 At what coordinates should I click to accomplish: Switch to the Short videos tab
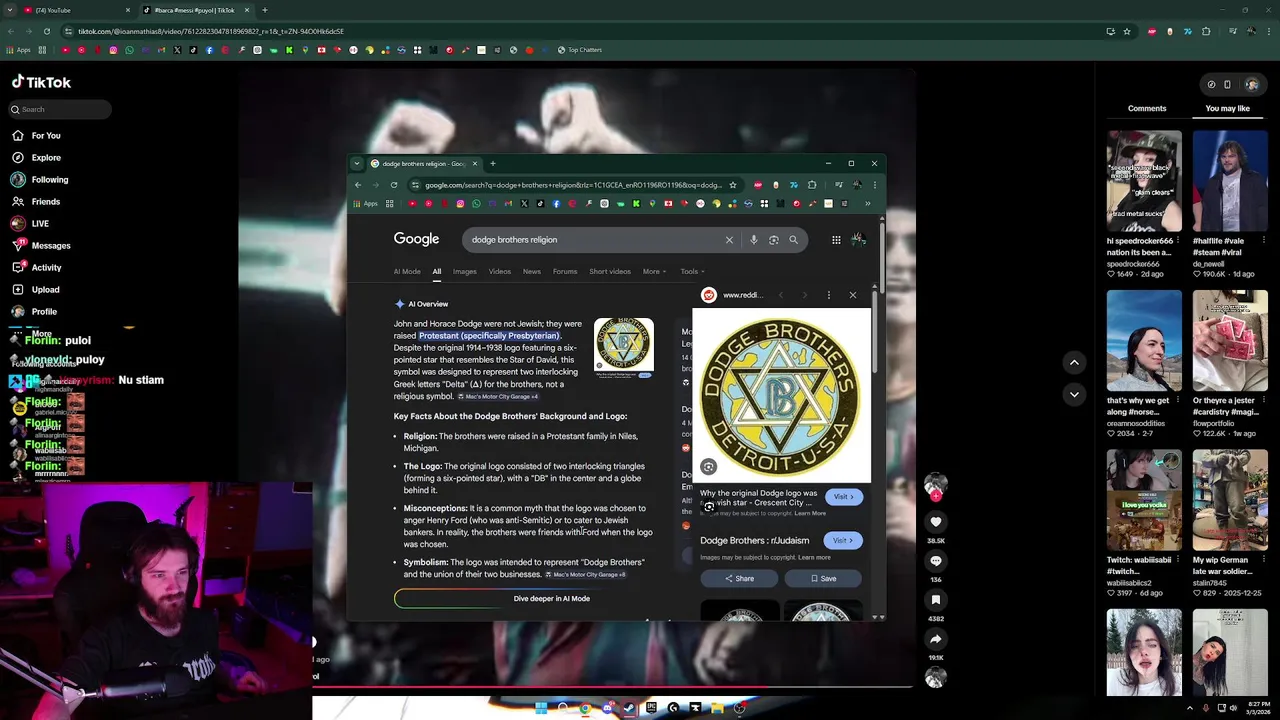point(610,271)
